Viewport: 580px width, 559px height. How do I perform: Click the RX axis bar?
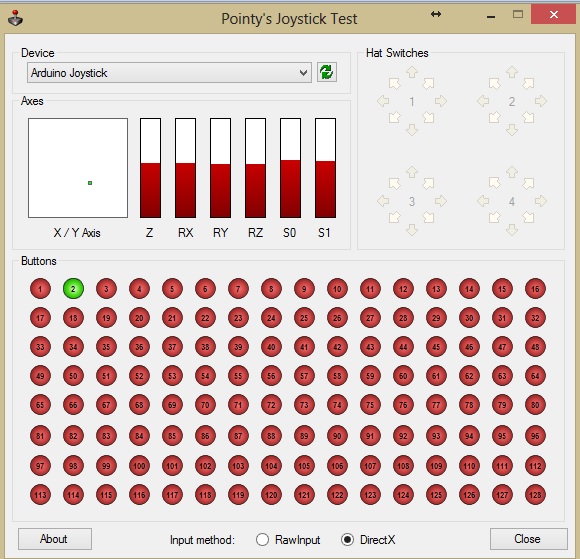click(x=185, y=168)
